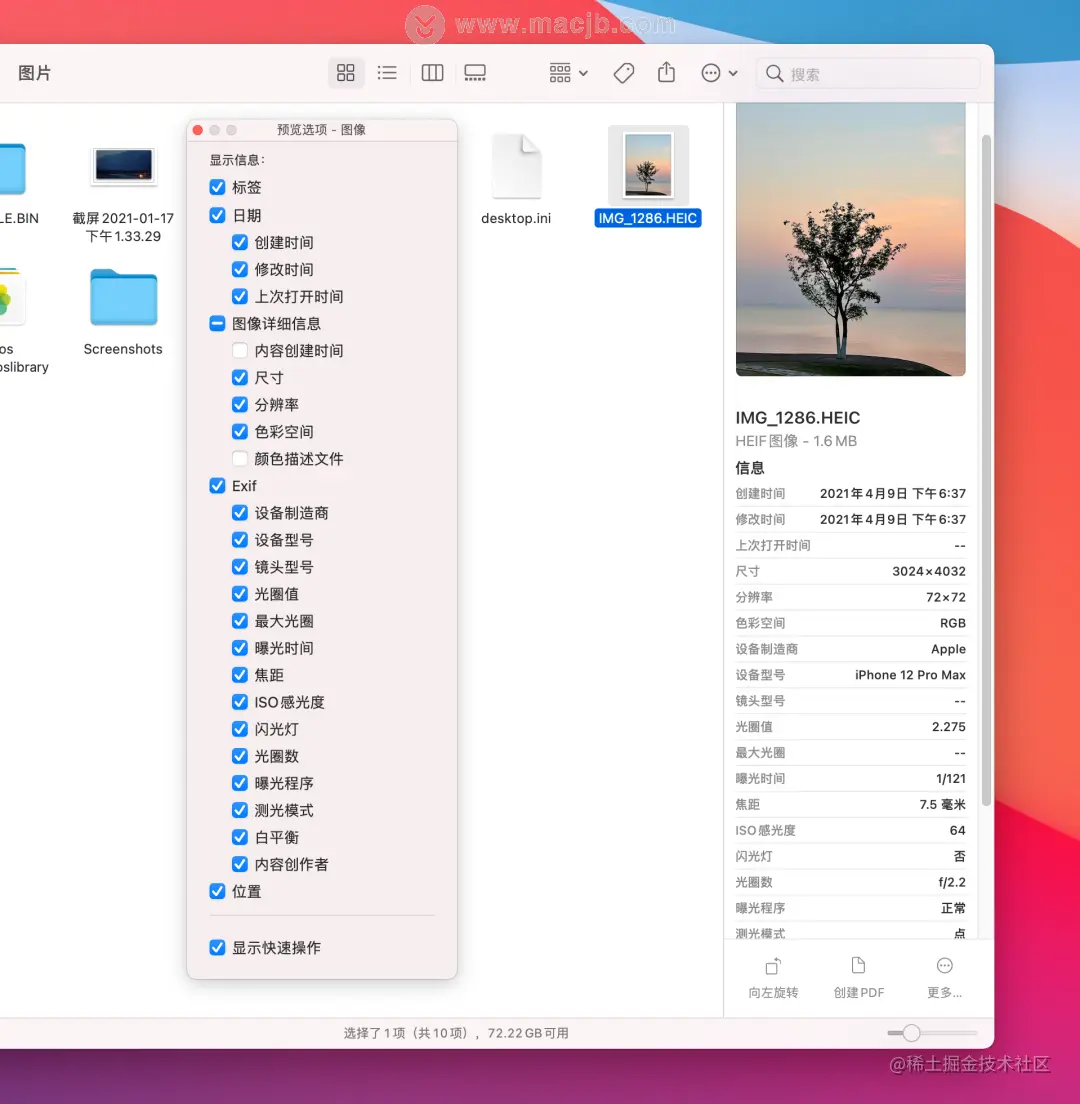The width and height of the screenshot is (1080, 1104).
Task: Toggle the 设备型号 checkbox
Action: click(240, 540)
